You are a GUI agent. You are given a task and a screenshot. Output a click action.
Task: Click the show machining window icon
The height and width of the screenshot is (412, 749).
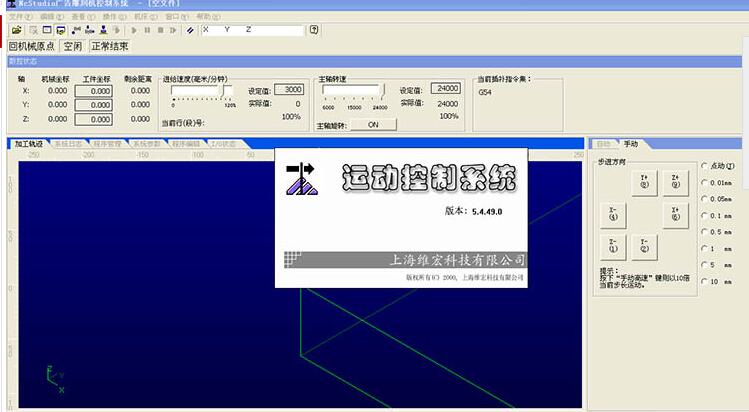[x=61, y=30]
